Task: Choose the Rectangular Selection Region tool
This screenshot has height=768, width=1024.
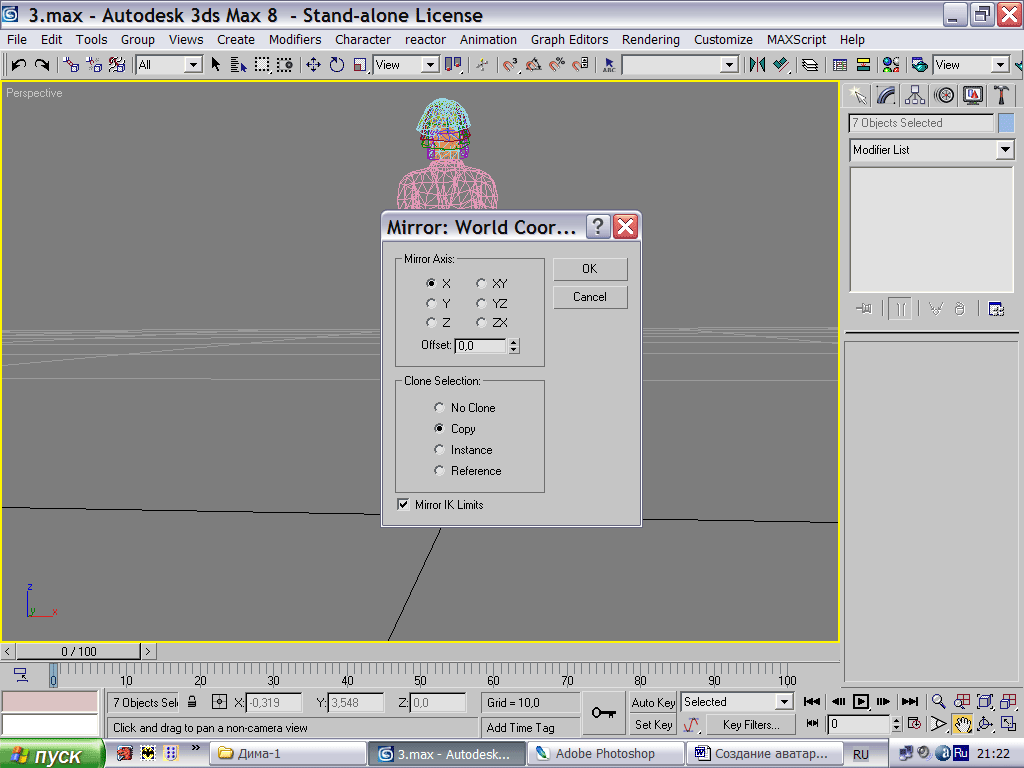Action: [x=262, y=65]
